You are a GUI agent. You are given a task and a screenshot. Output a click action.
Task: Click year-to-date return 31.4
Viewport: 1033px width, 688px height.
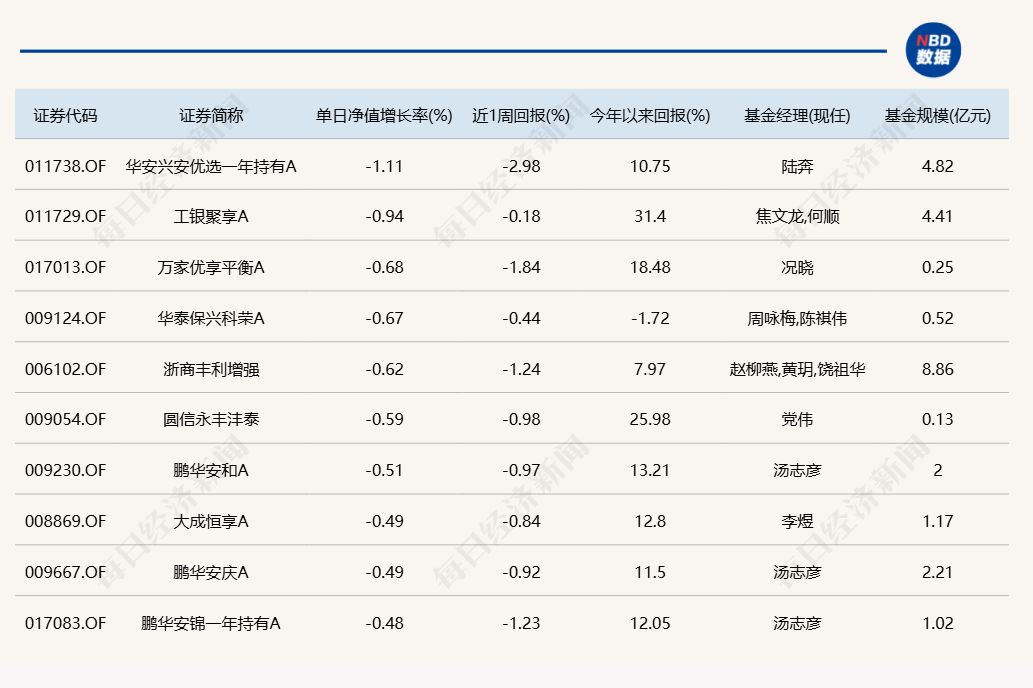[650, 216]
